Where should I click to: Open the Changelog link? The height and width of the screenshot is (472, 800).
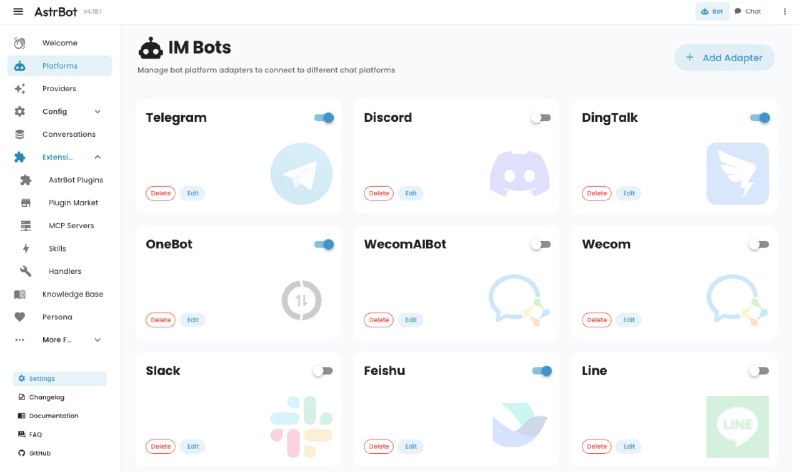(x=59, y=397)
